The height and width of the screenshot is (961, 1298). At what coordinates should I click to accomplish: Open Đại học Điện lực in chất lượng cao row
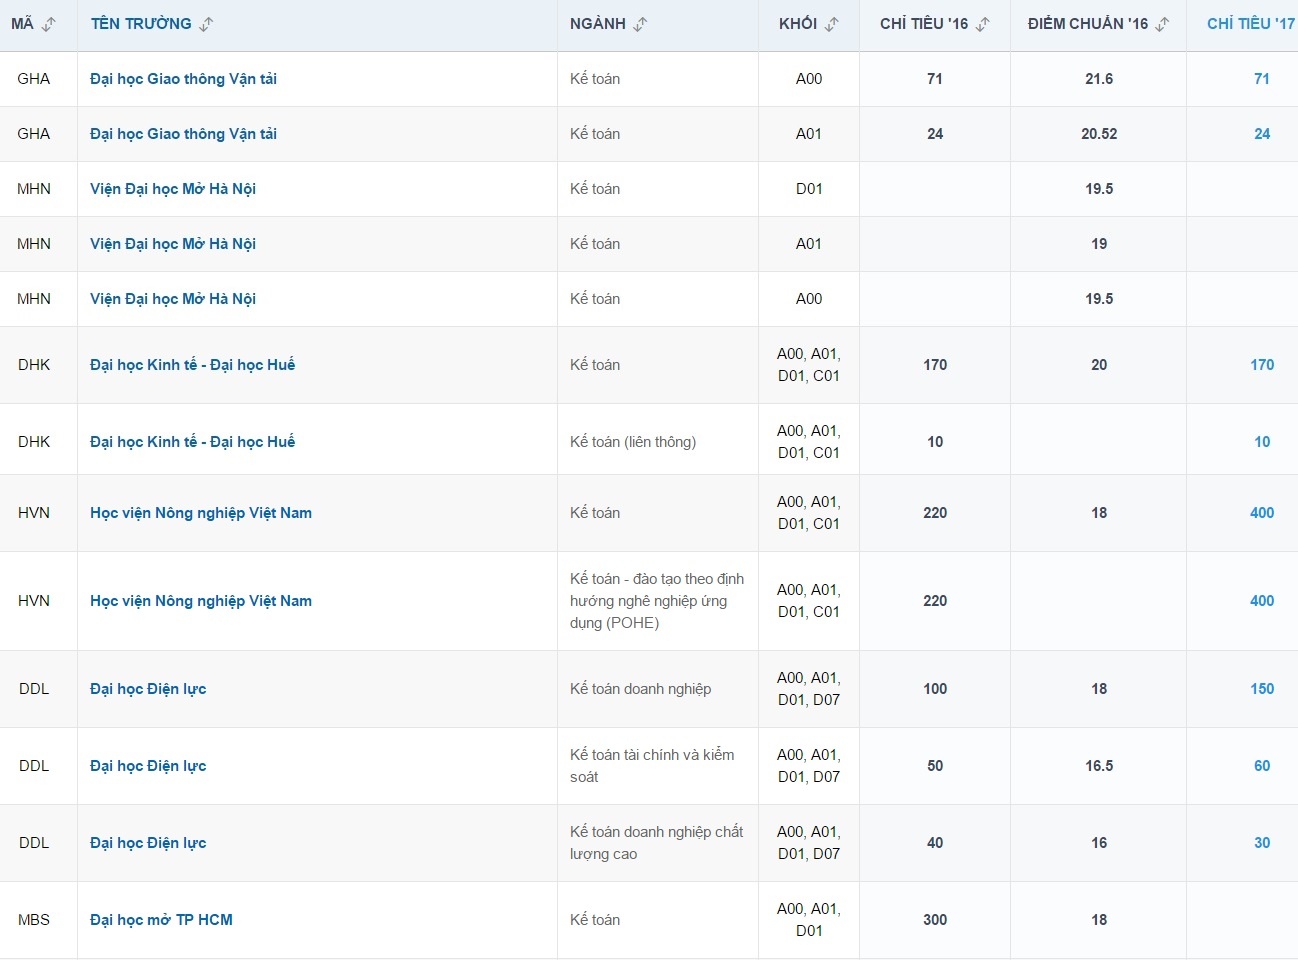(148, 843)
